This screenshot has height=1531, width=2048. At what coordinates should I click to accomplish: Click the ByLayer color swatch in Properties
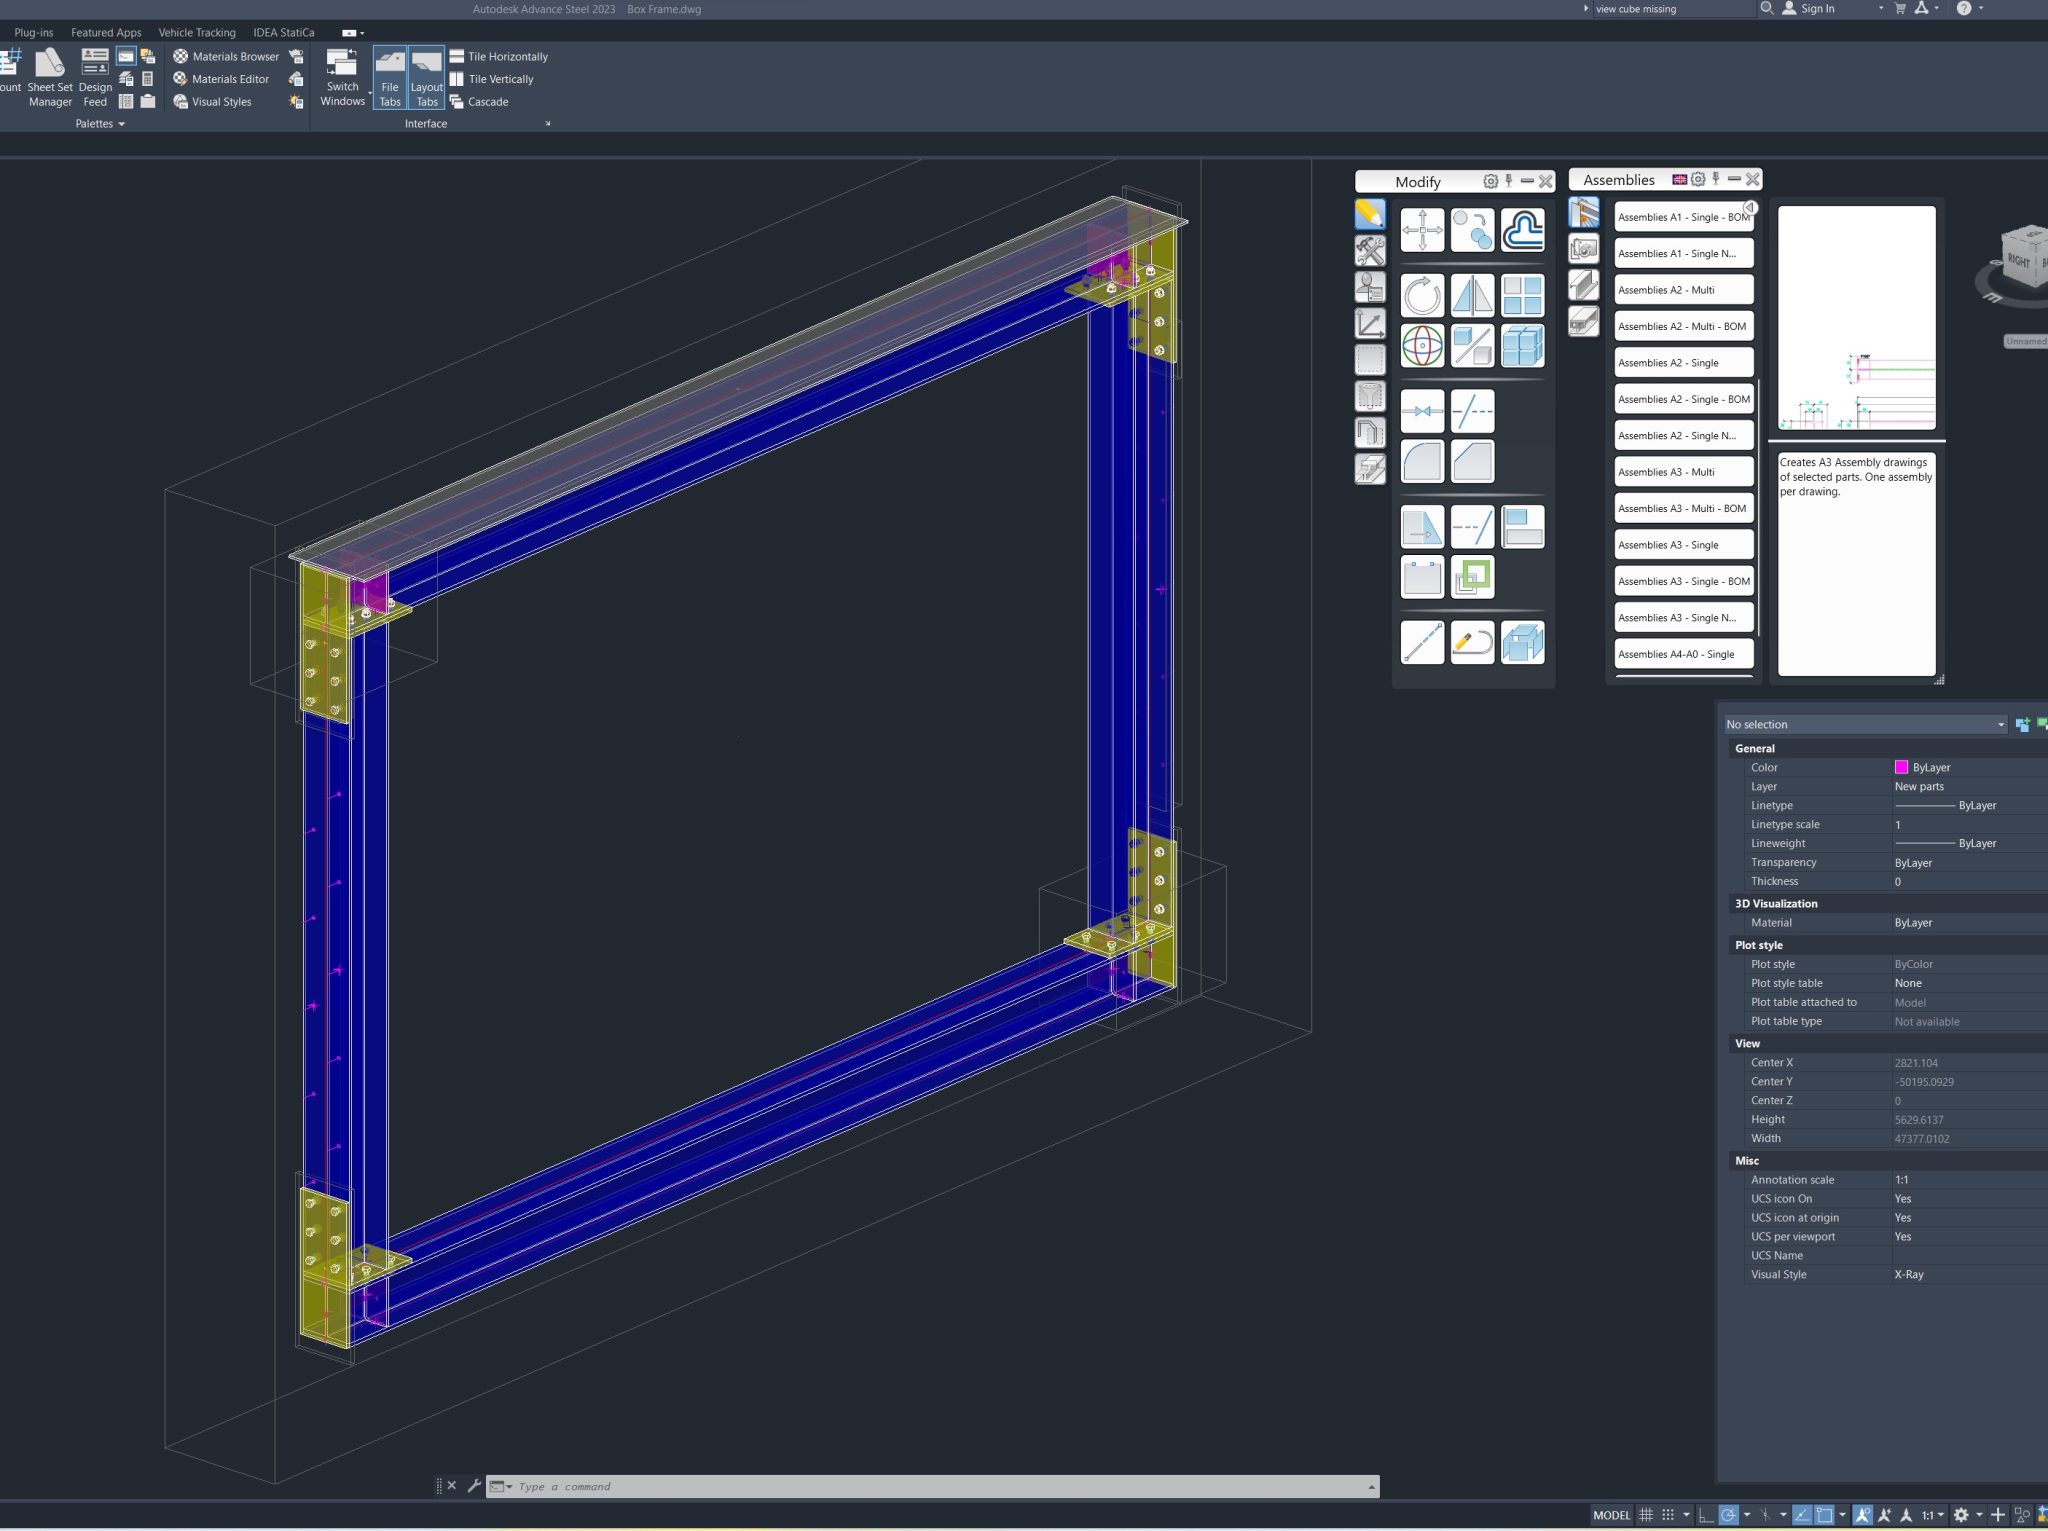[1901, 767]
